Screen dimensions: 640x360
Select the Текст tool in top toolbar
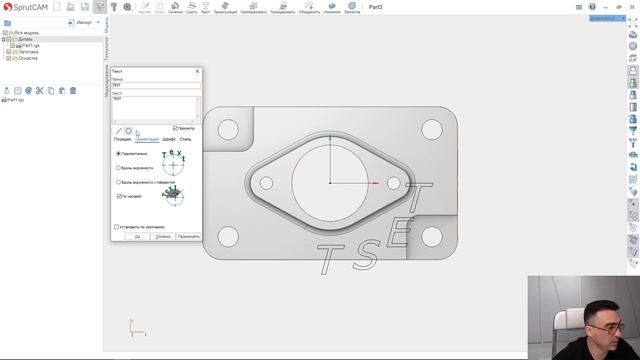click(205, 7)
